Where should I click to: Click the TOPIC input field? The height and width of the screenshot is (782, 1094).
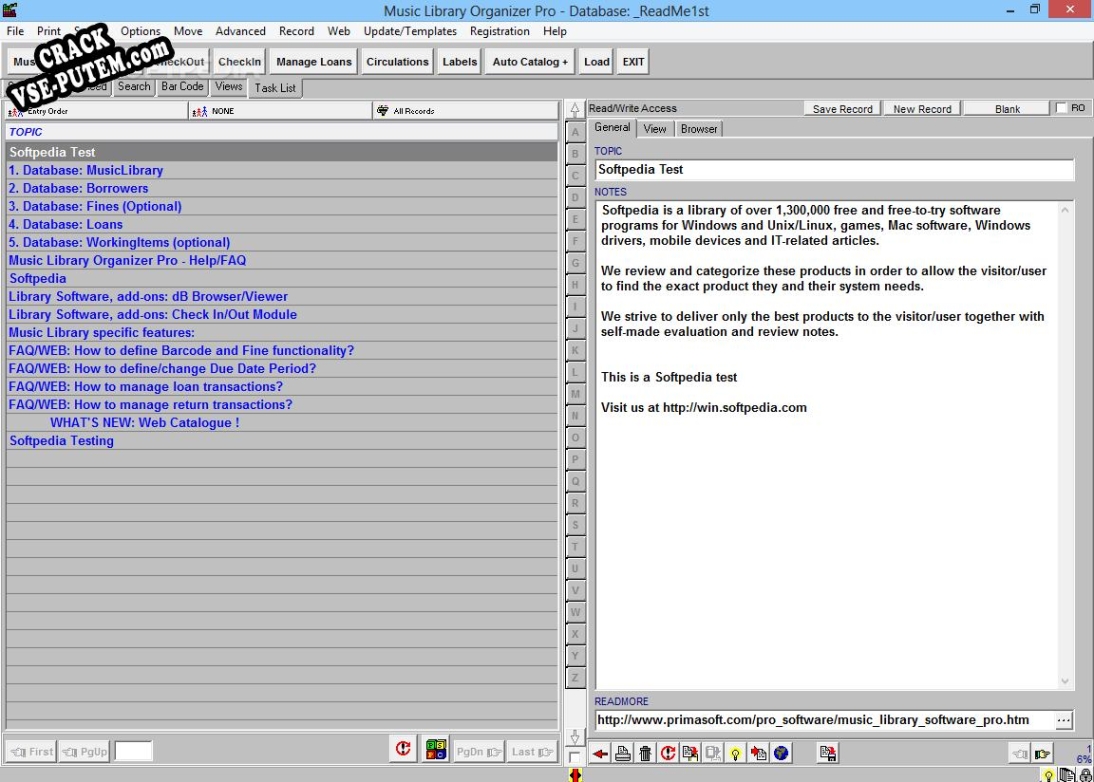tap(834, 170)
